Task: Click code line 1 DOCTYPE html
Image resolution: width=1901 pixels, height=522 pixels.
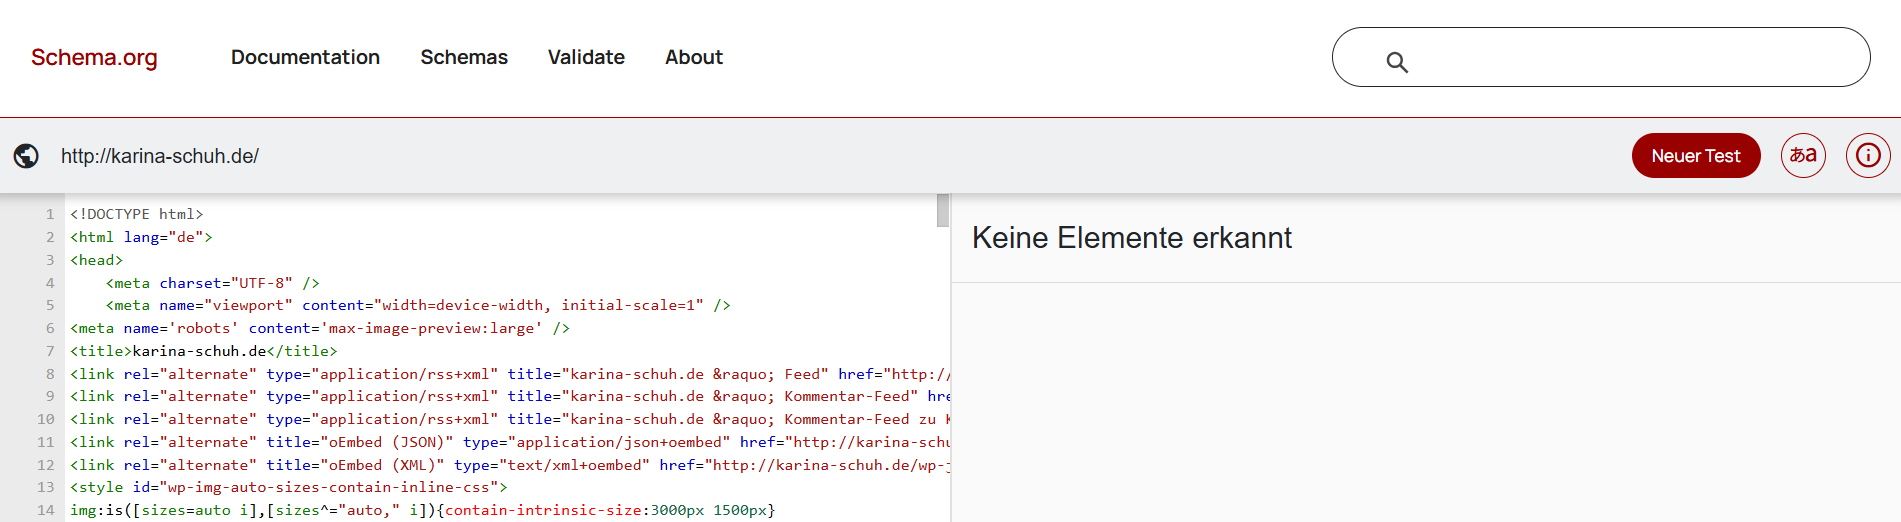Action: coord(137,214)
